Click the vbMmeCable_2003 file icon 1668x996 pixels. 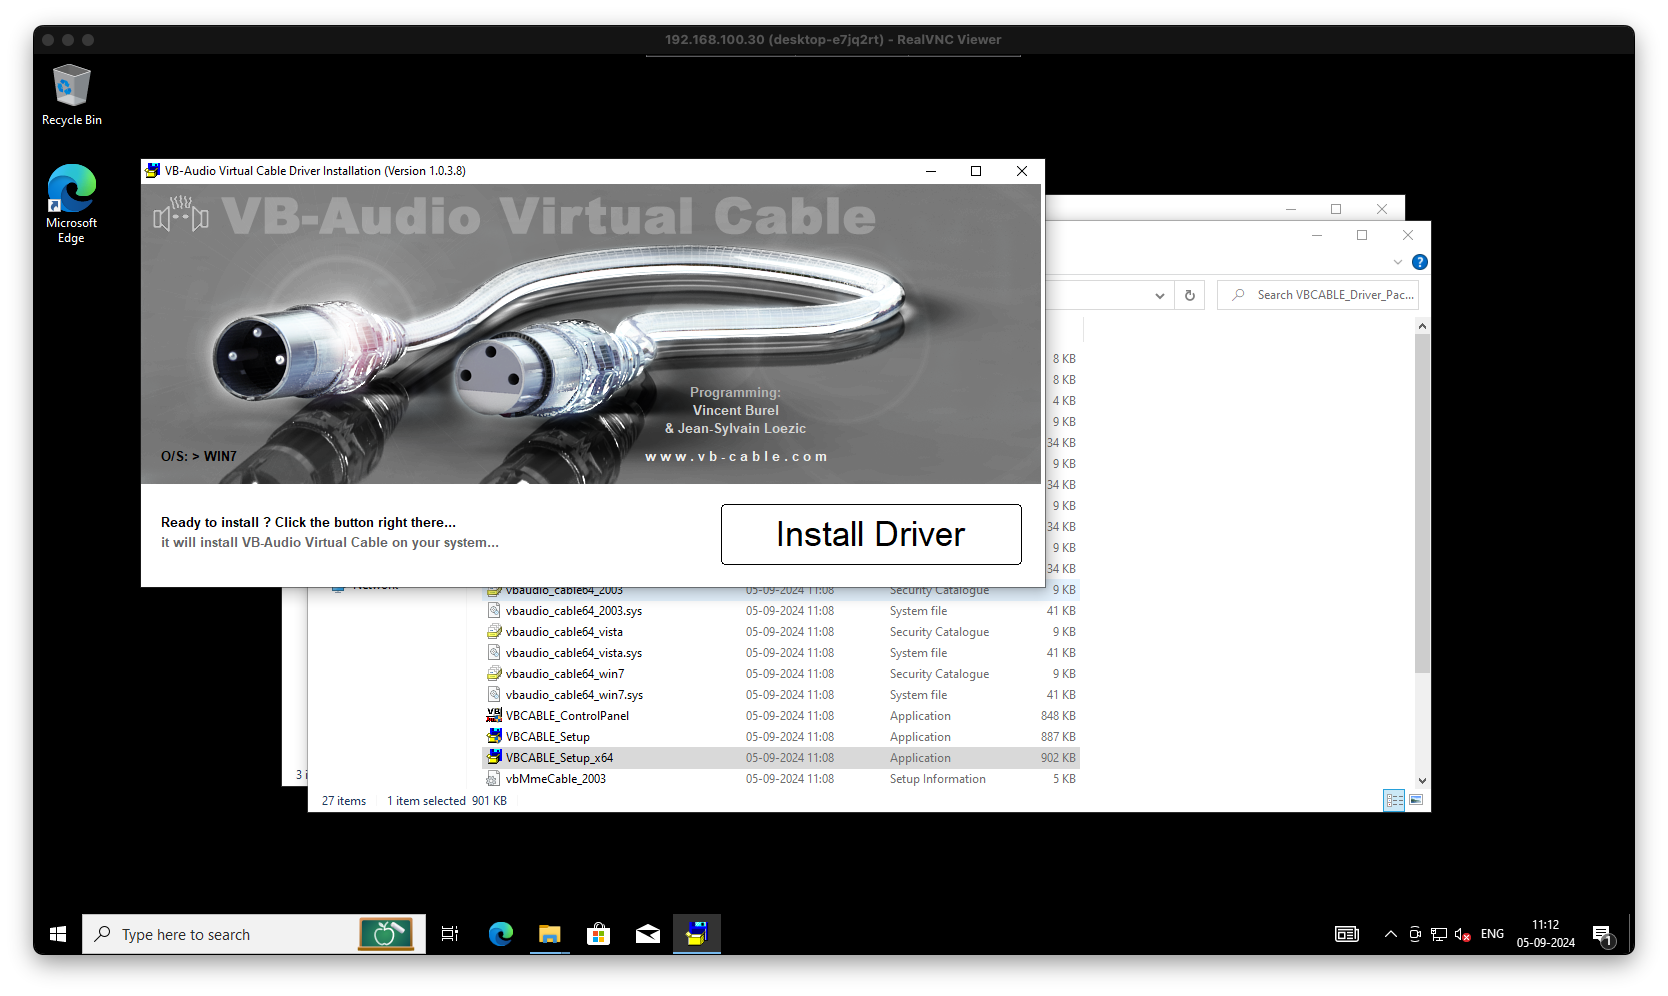(494, 778)
